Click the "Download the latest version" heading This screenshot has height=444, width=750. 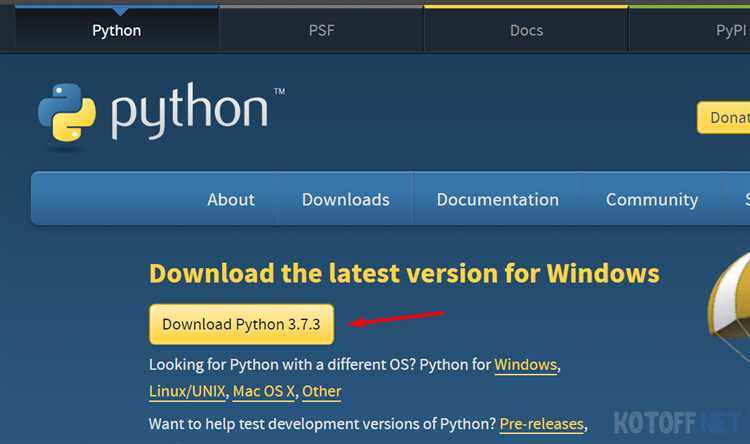404,274
